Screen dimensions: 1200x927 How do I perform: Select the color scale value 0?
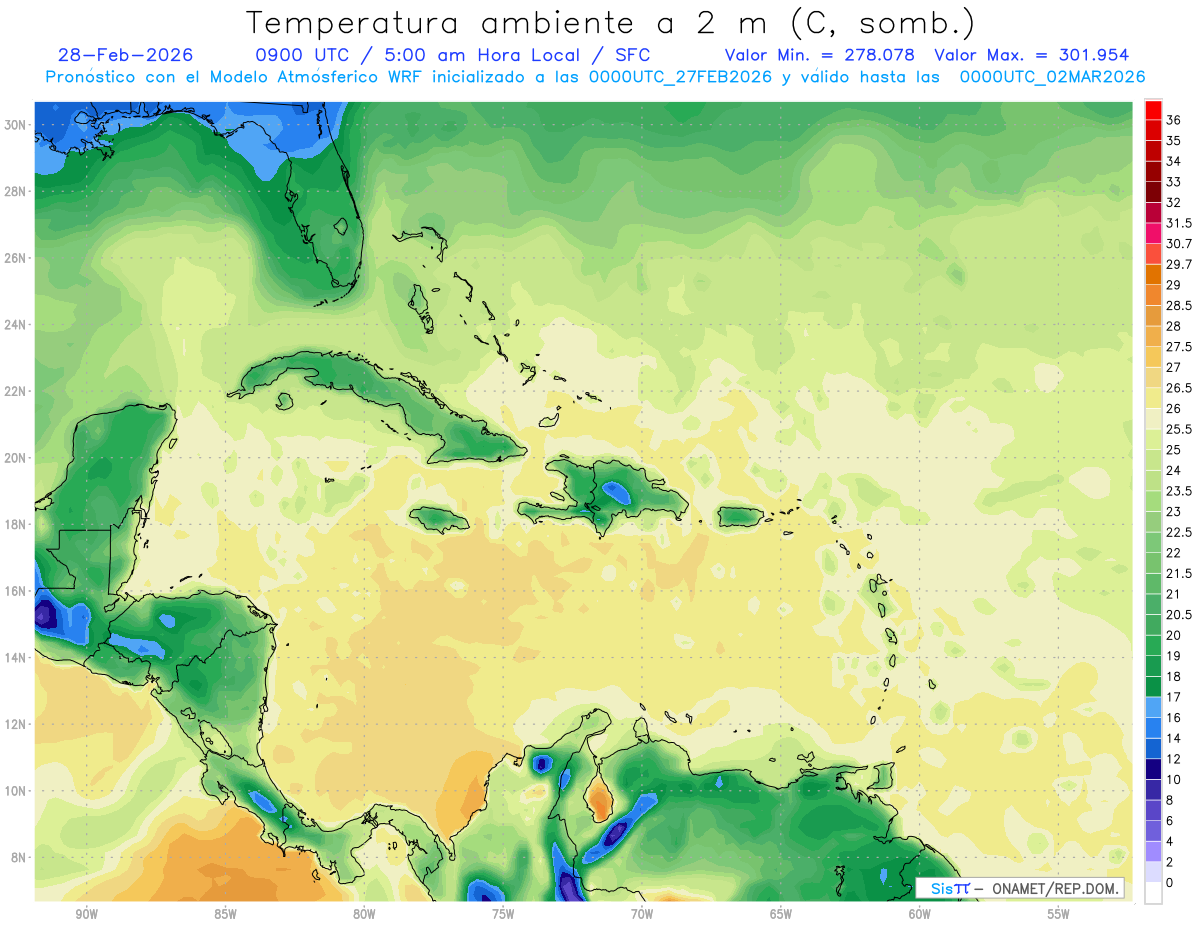[1170, 883]
